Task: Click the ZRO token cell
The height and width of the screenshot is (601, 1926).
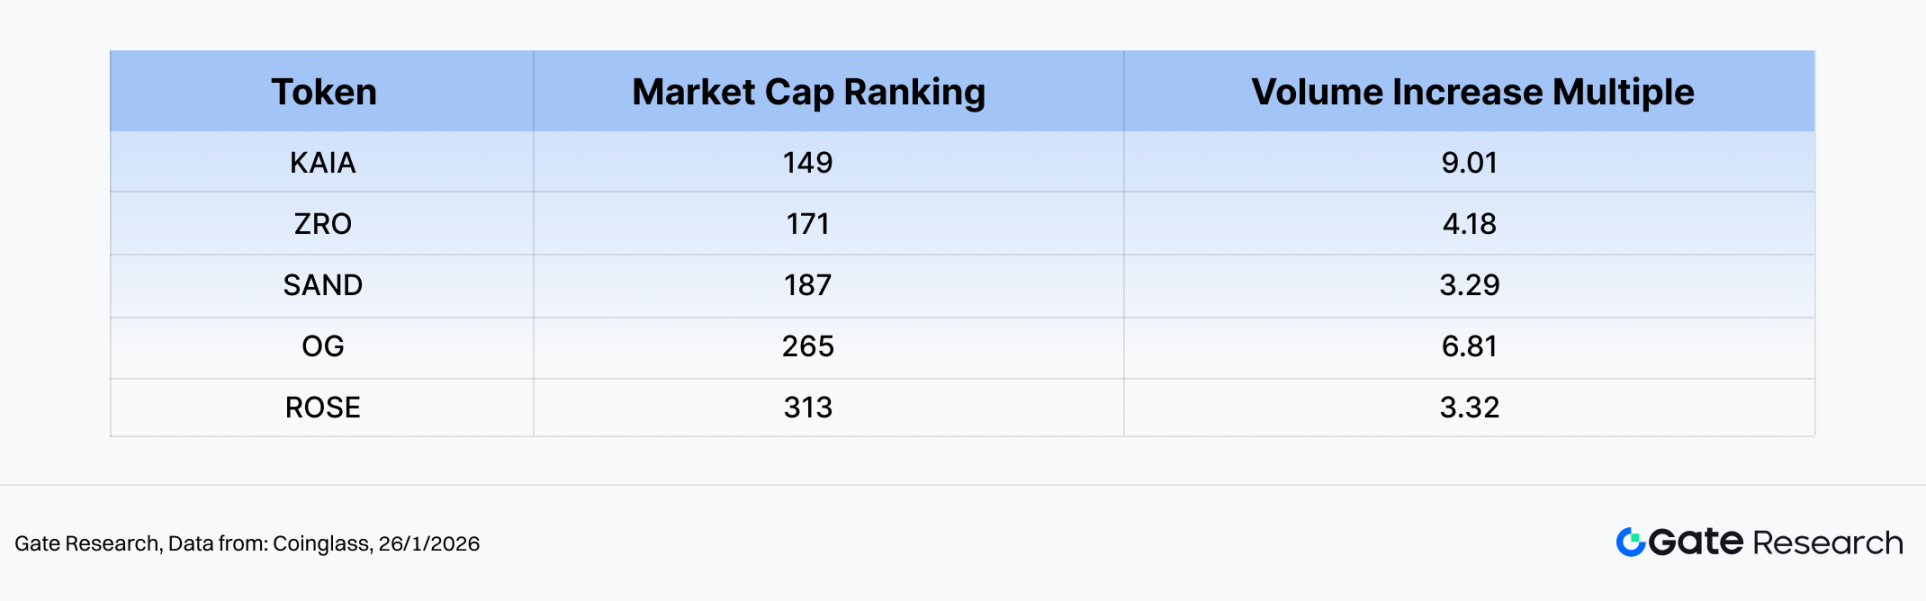Action: point(323,224)
